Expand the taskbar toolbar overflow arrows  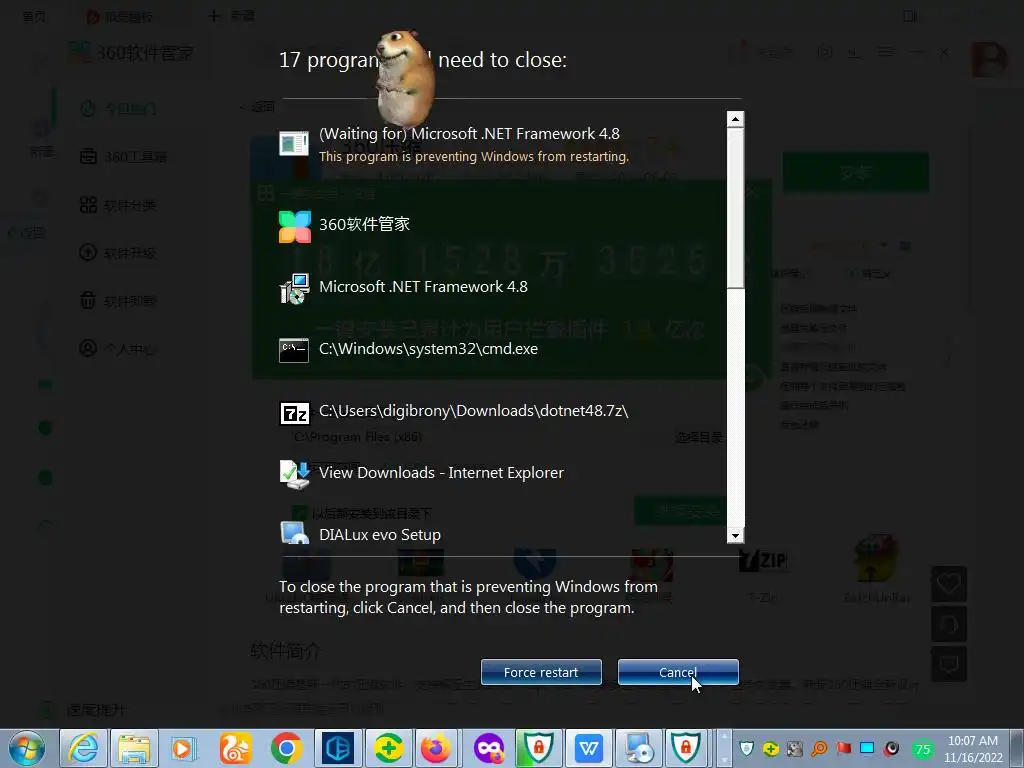724,748
